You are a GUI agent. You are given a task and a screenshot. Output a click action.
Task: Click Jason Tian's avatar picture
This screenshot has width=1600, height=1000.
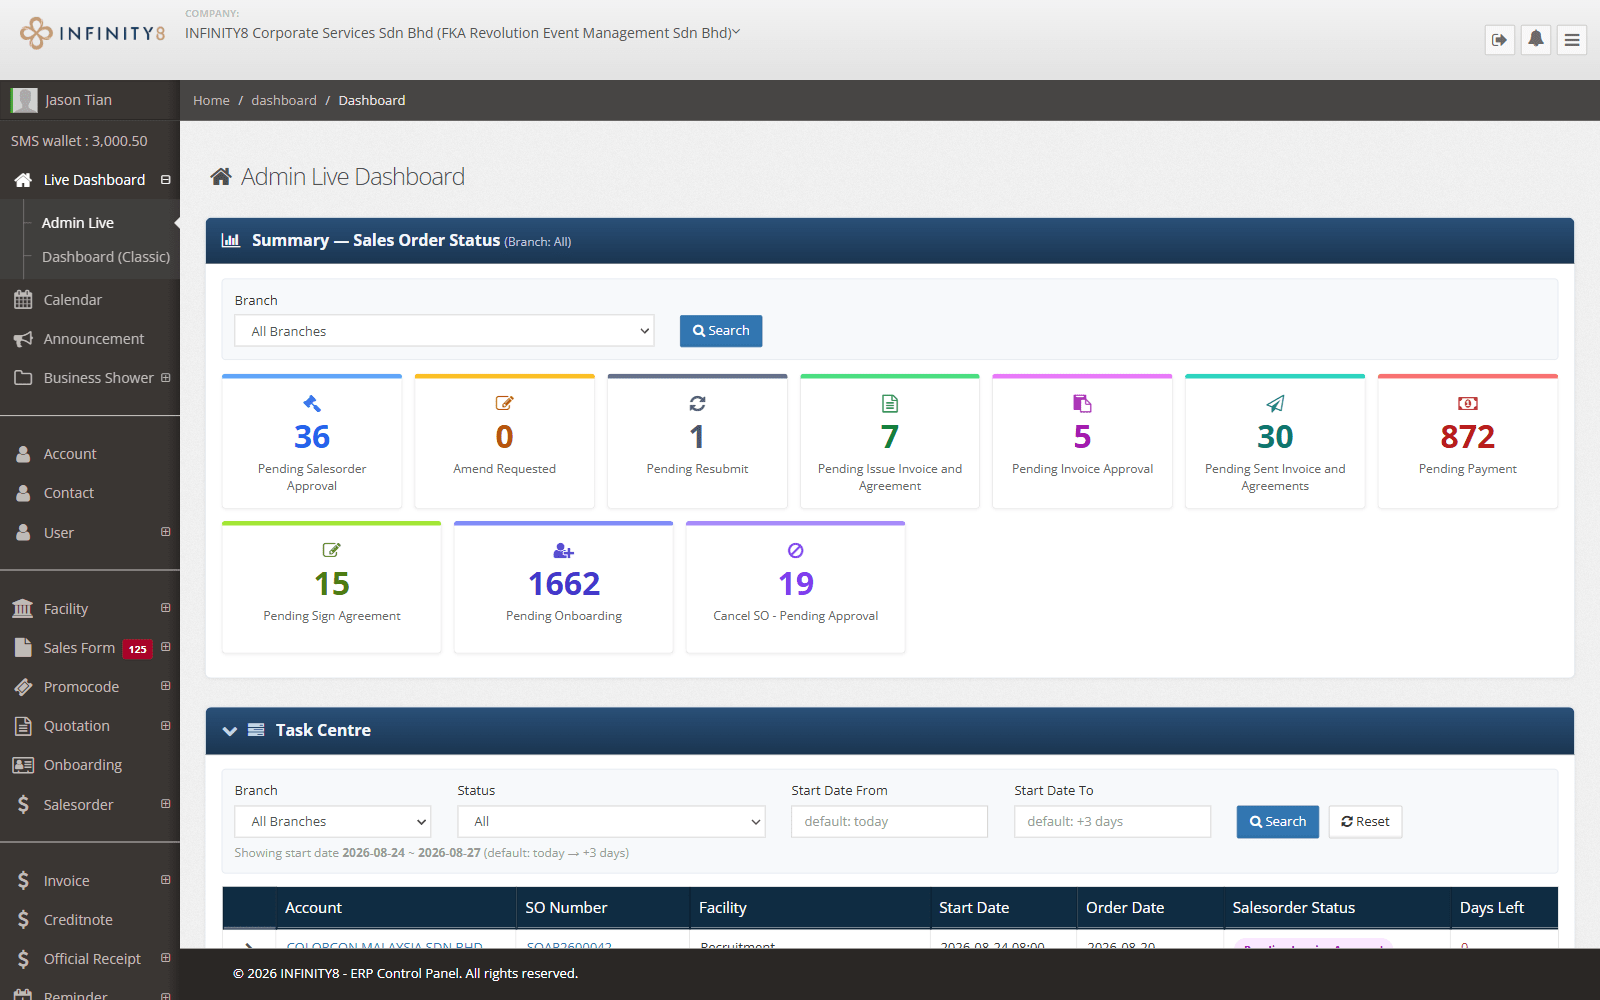[24, 100]
